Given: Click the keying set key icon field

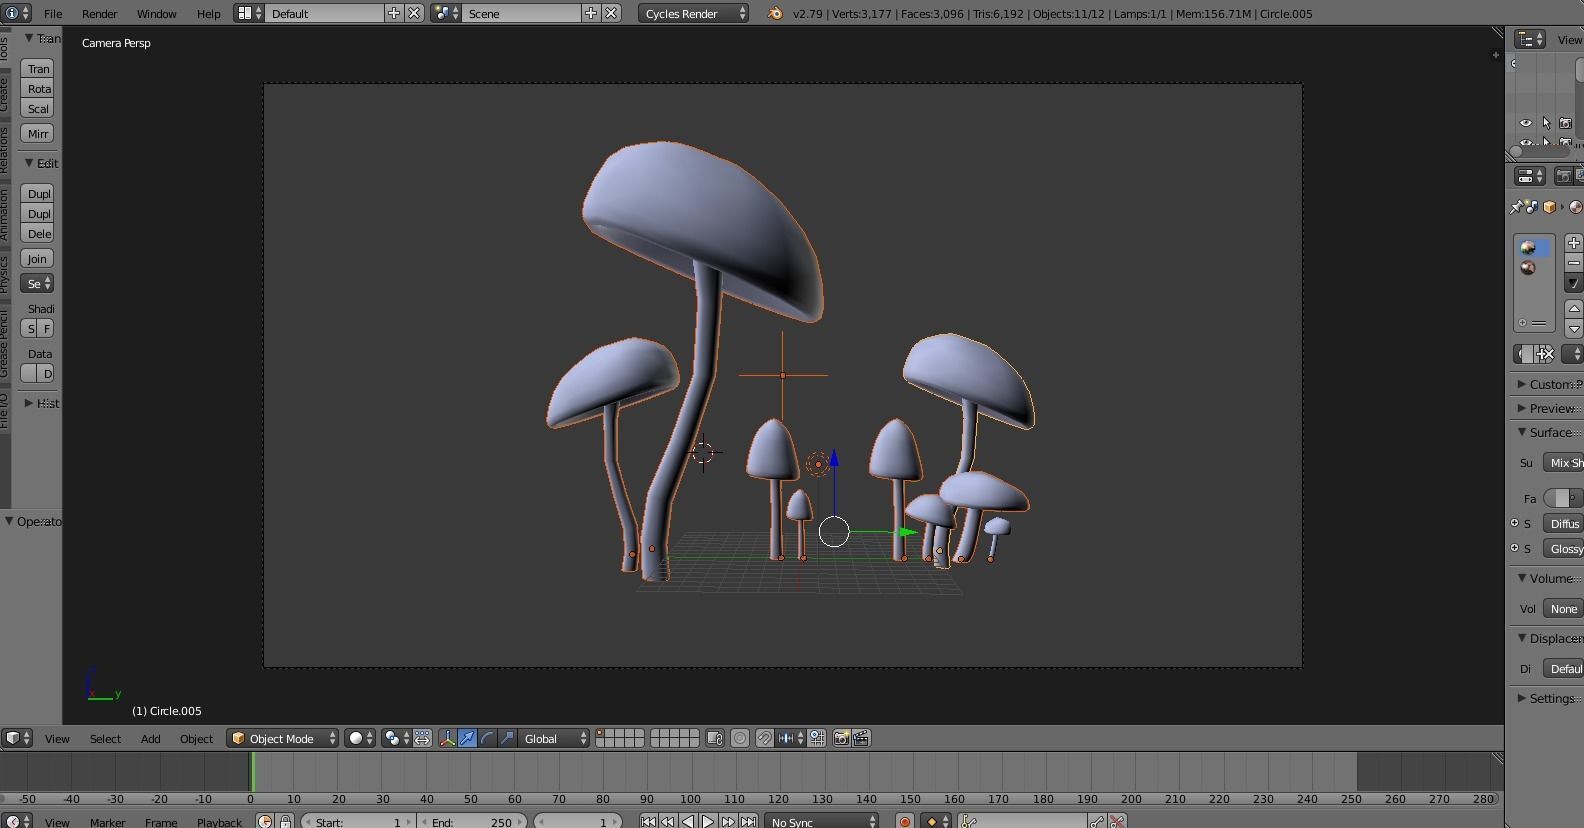Looking at the screenshot, I should (x=1022, y=821).
